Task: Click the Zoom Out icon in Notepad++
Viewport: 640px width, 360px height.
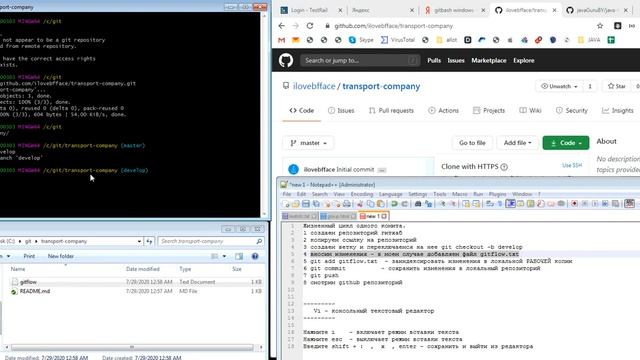Action: [x=453, y=204]
